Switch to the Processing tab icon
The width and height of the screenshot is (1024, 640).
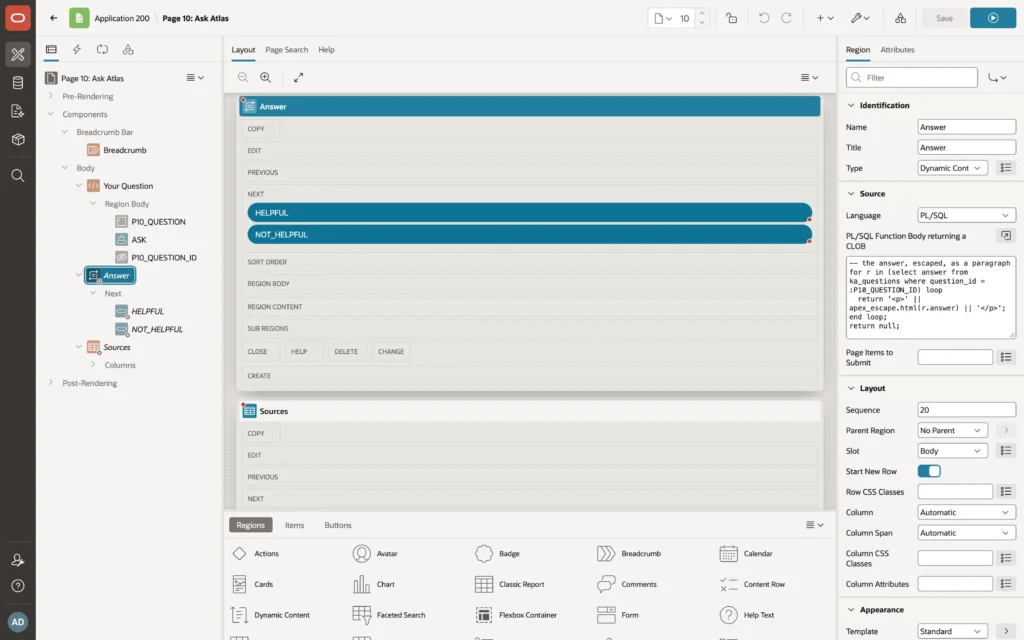(102, 49)
